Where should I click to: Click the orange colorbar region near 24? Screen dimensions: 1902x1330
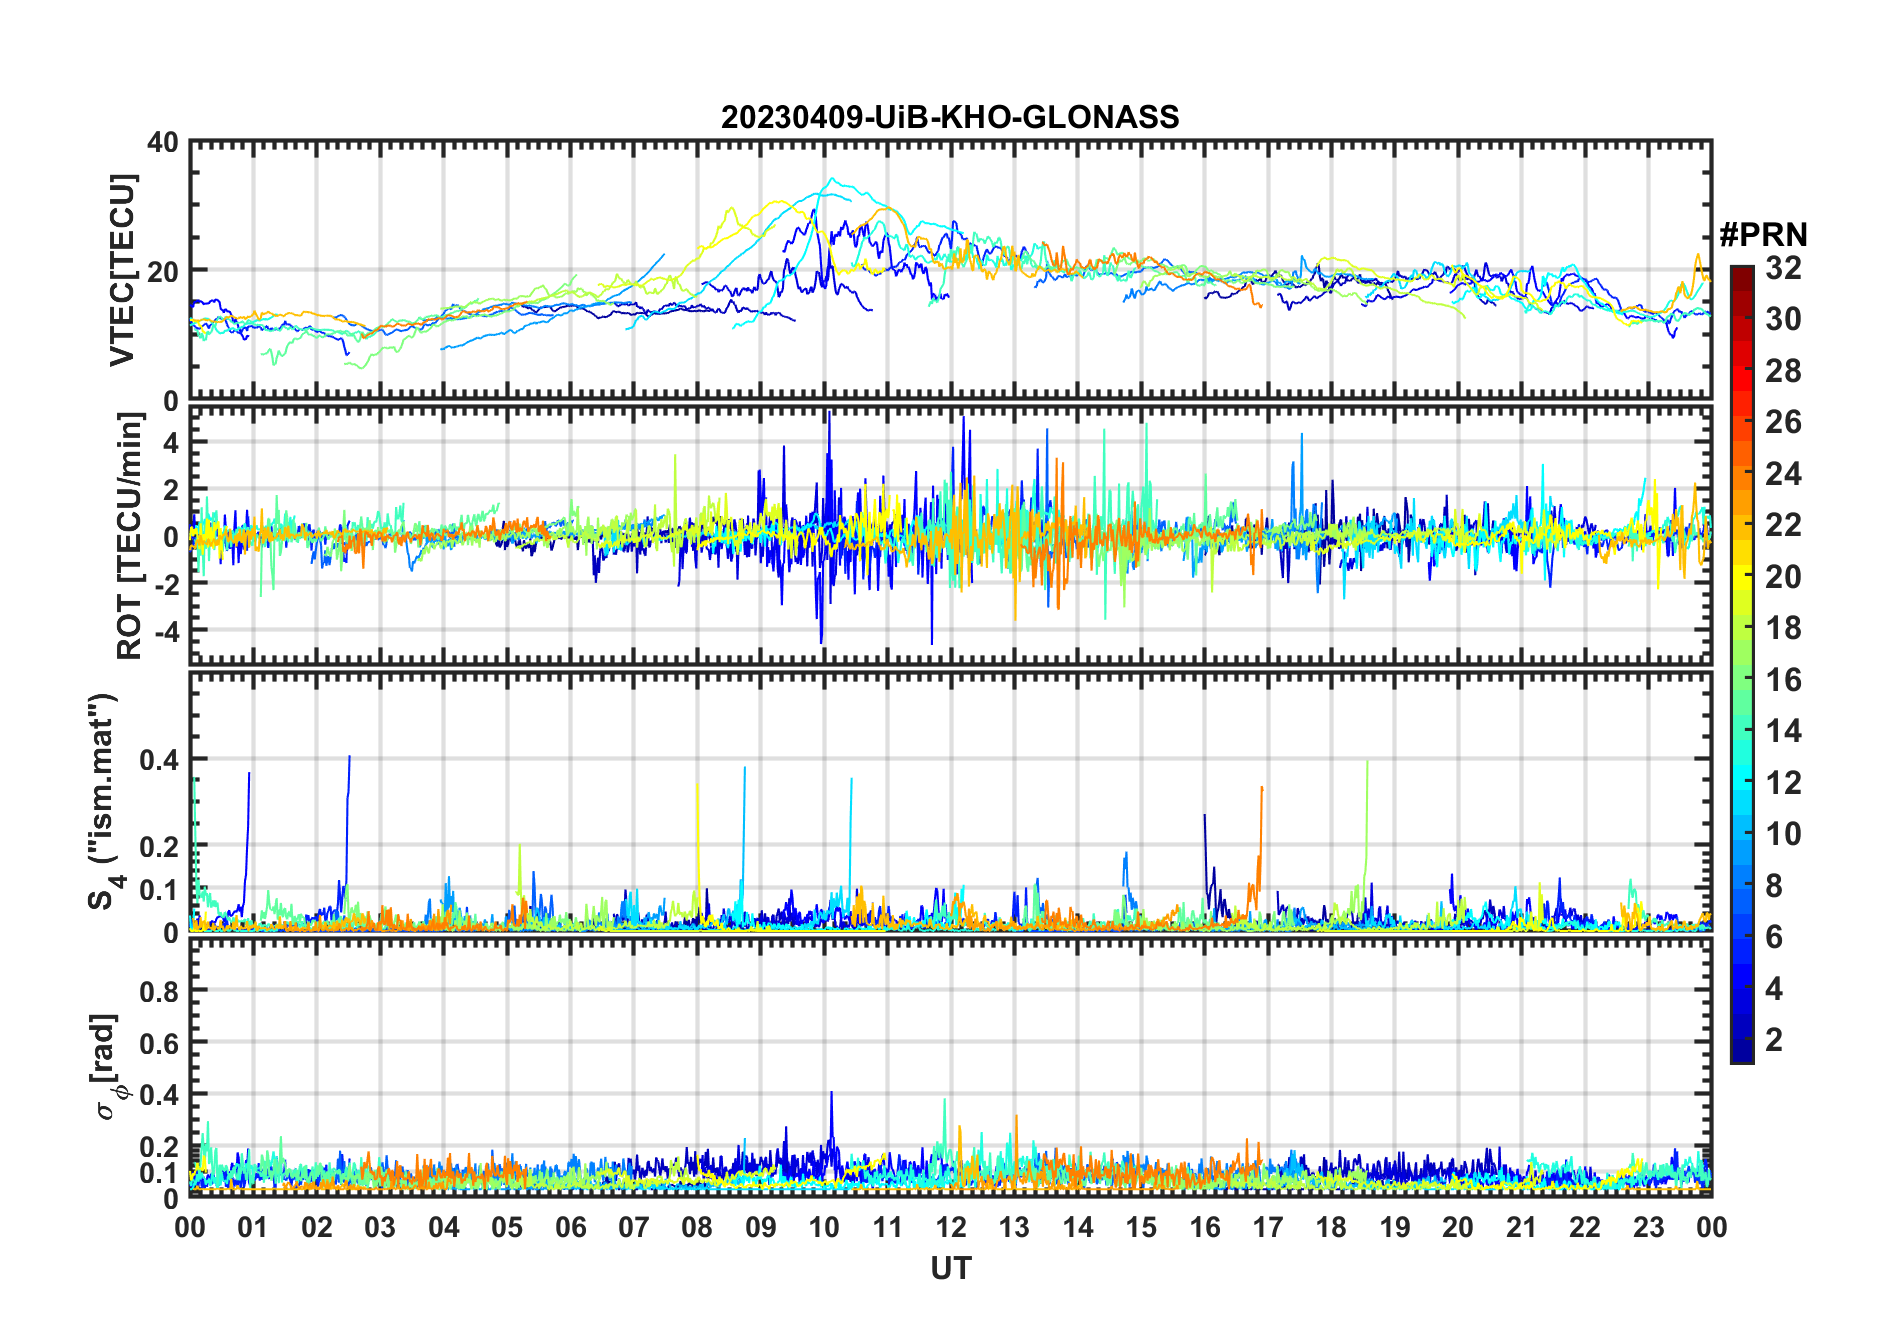click(x=1741, y=473)
